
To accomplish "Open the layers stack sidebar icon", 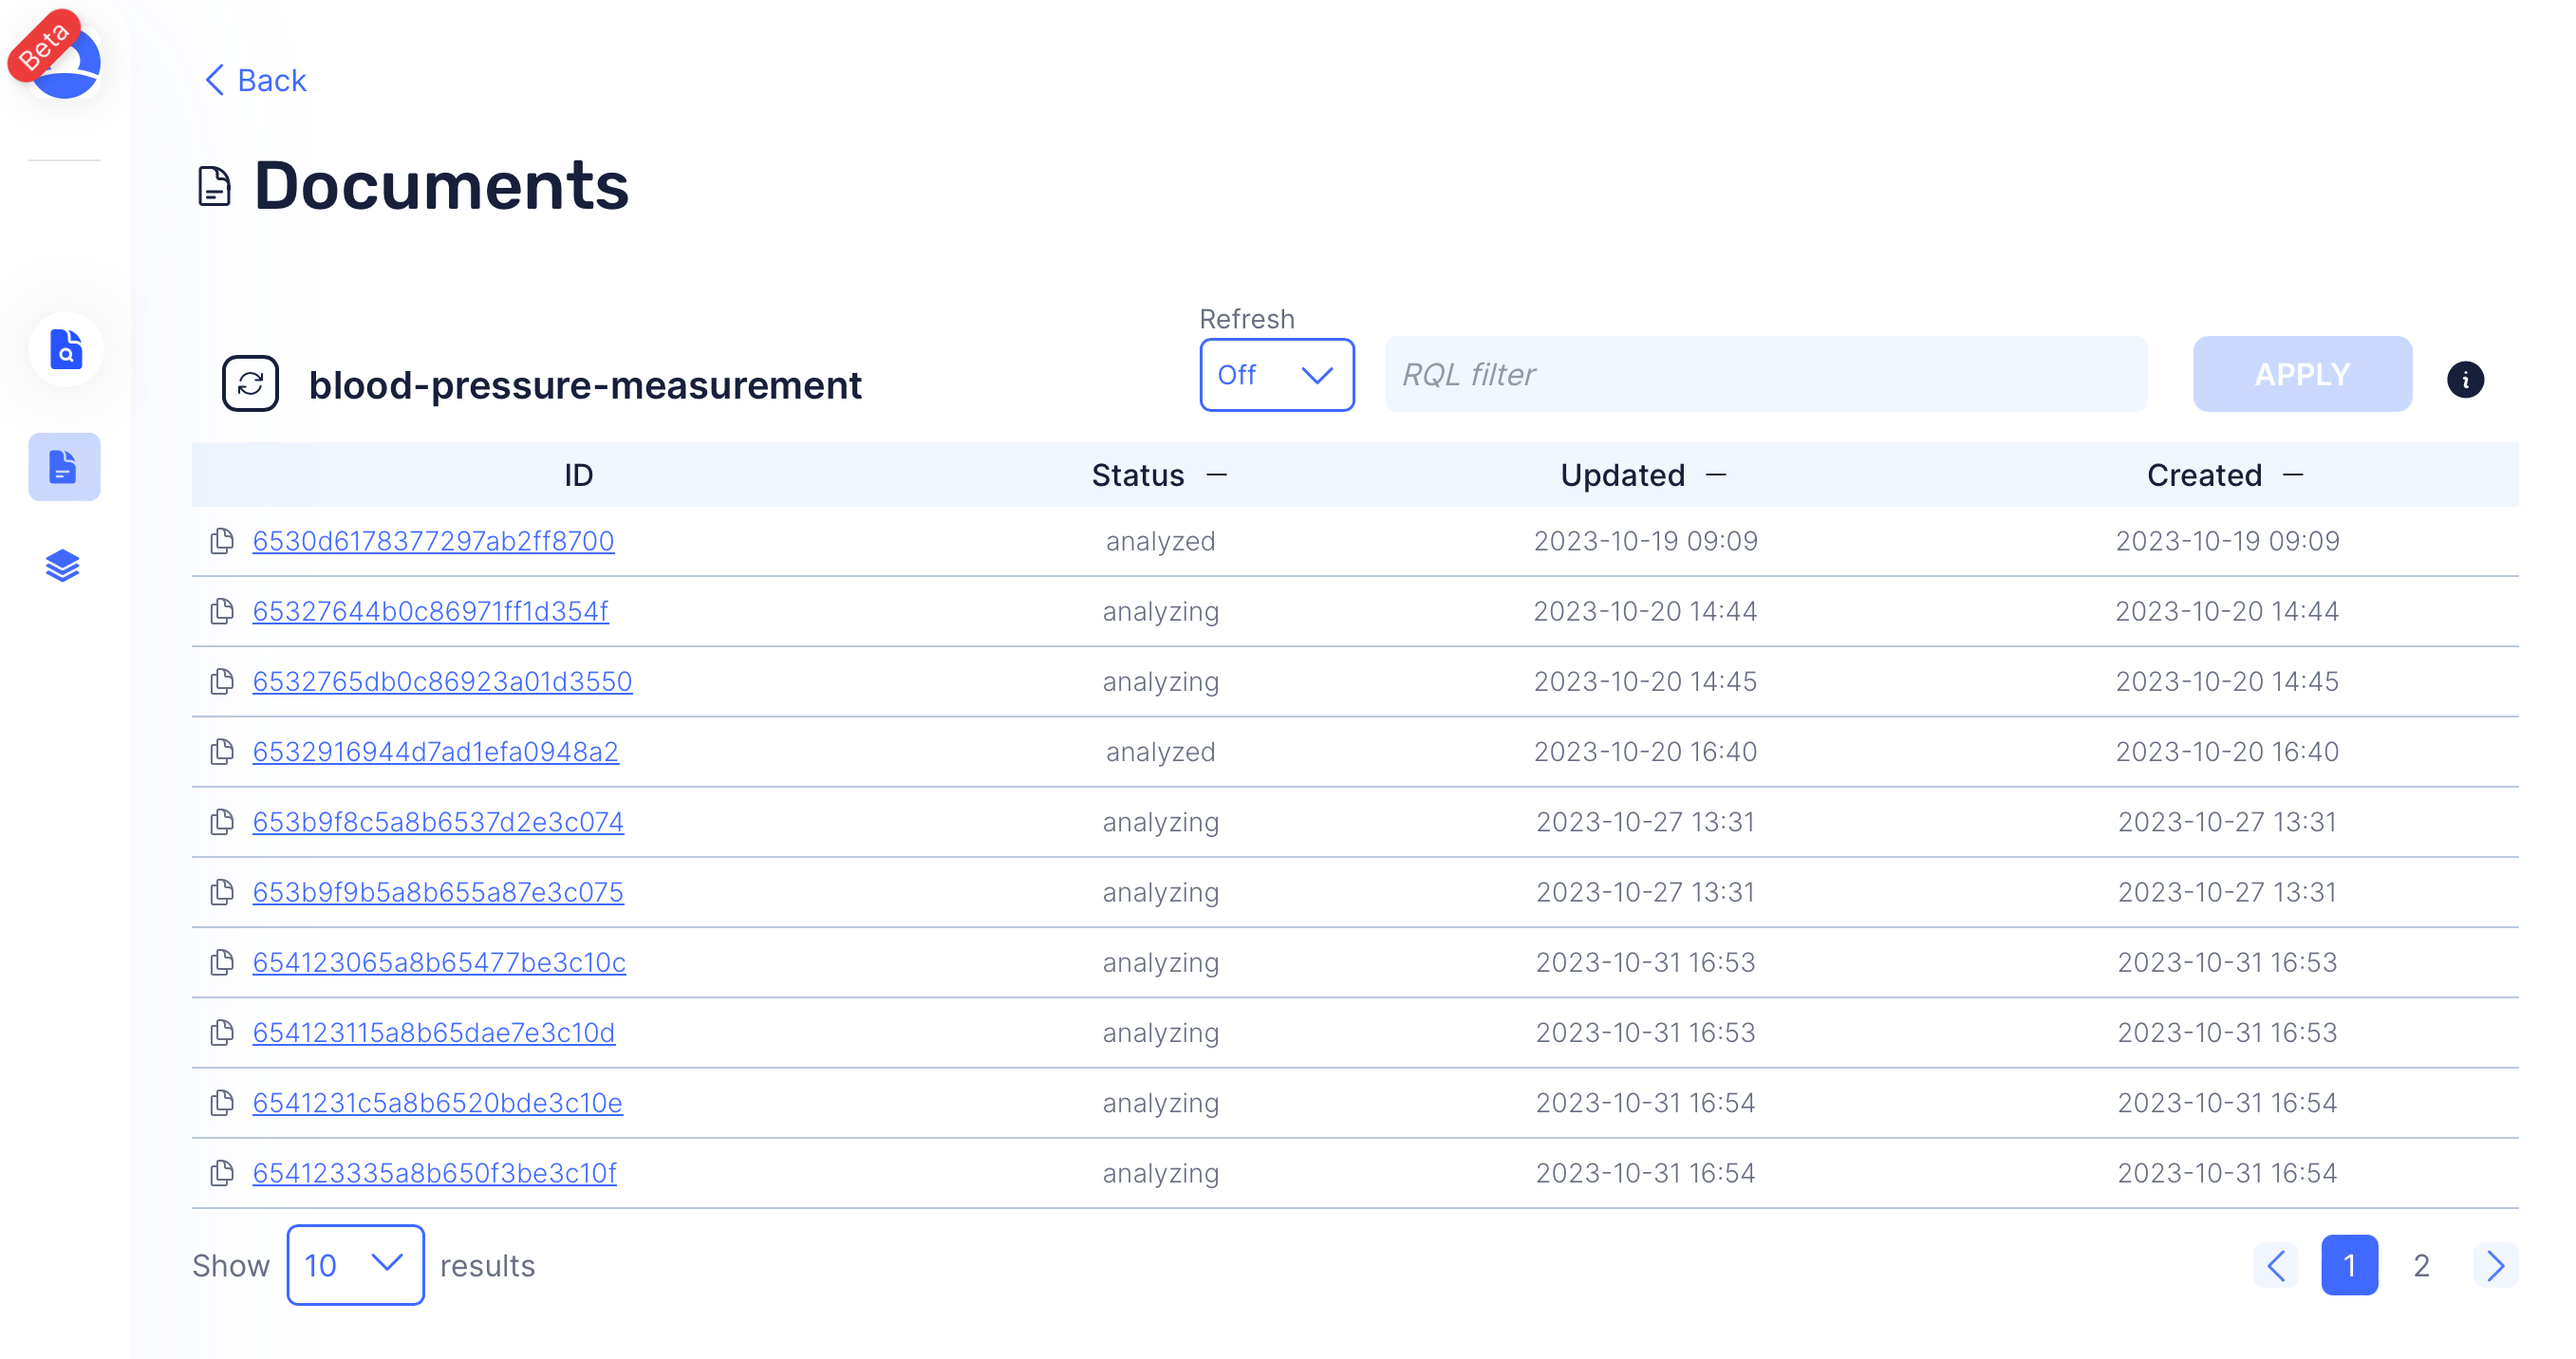I will [63, 566].
